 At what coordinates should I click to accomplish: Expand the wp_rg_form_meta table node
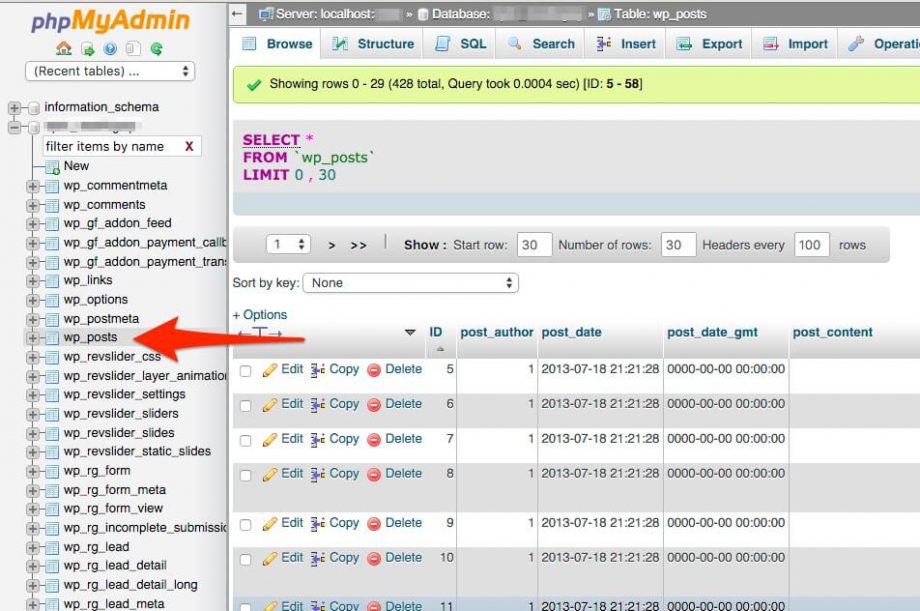coord(33,491)
